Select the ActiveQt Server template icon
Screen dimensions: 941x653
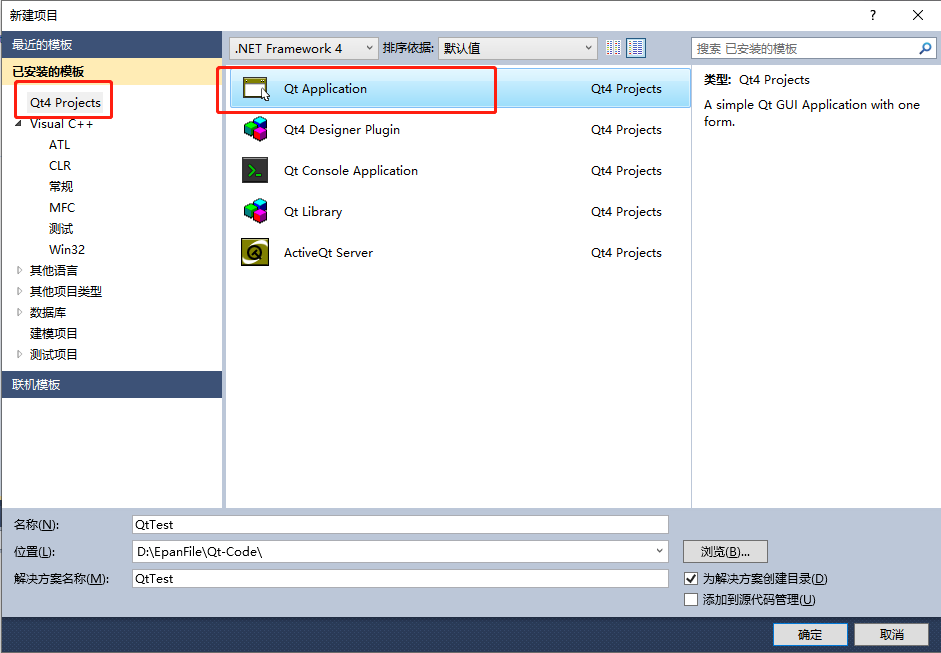click(x=255, y=252)
